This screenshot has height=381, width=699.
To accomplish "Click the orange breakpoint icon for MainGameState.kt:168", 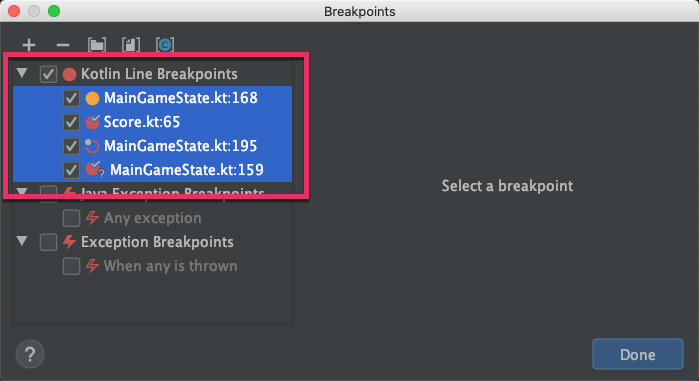I will tap(92, 98).
